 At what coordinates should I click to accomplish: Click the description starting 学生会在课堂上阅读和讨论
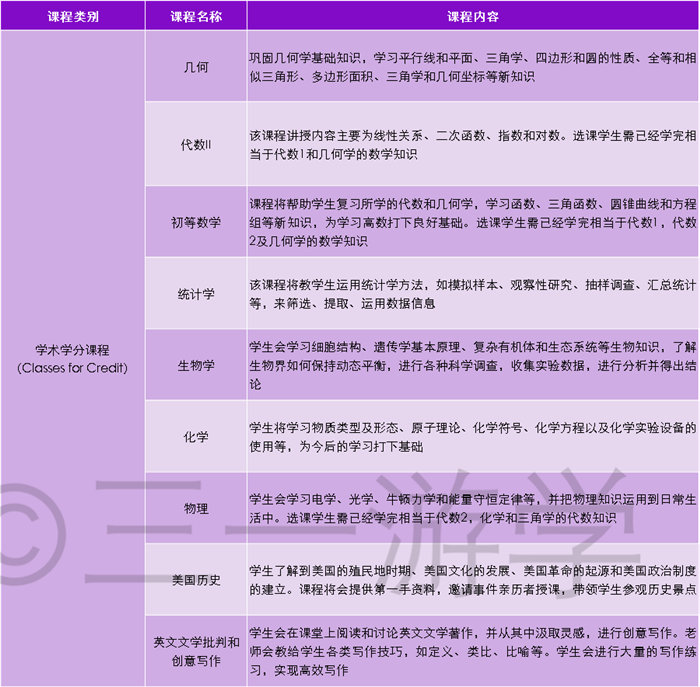473,651
